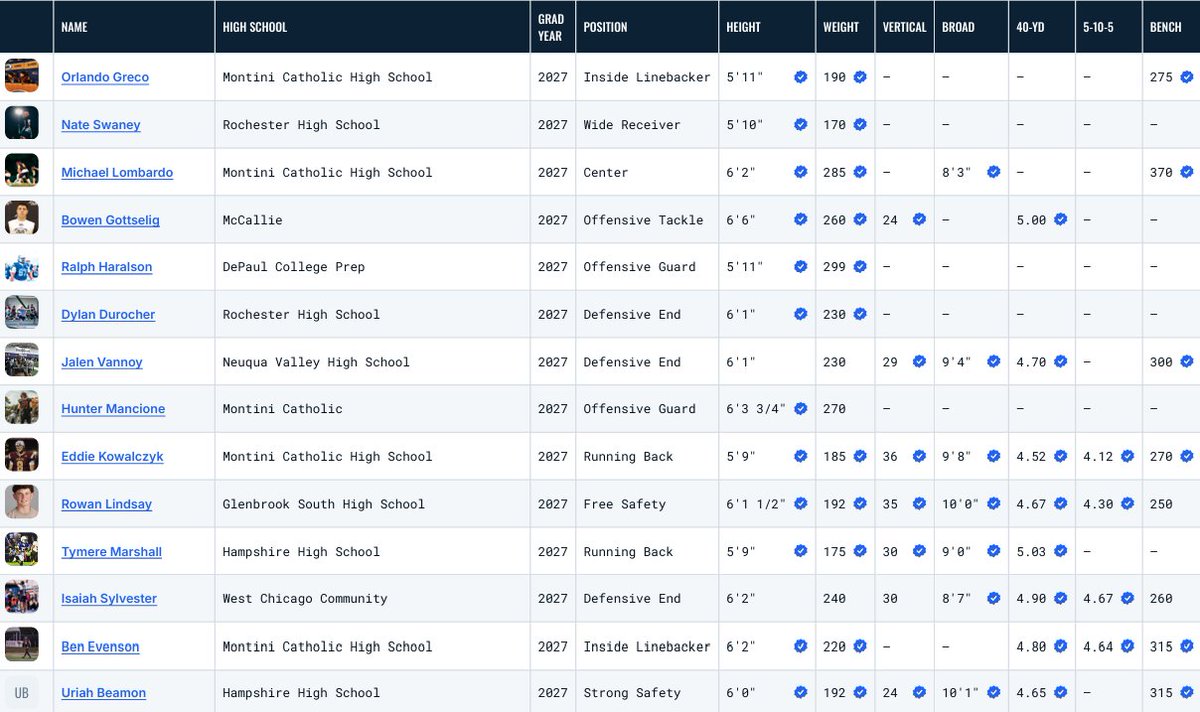The height and width of the screenshot is (712, 1200).
Task: Click Bowen Gottselig's avatar photo
Action: point(22,218)
